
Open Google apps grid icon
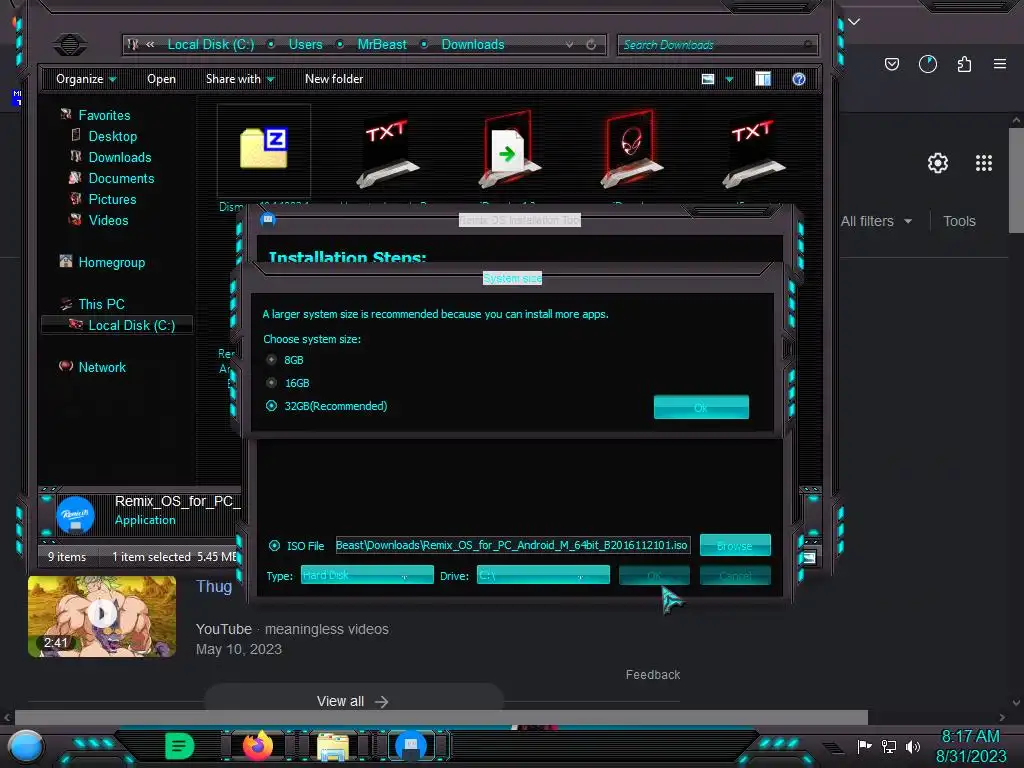point(984,163)
